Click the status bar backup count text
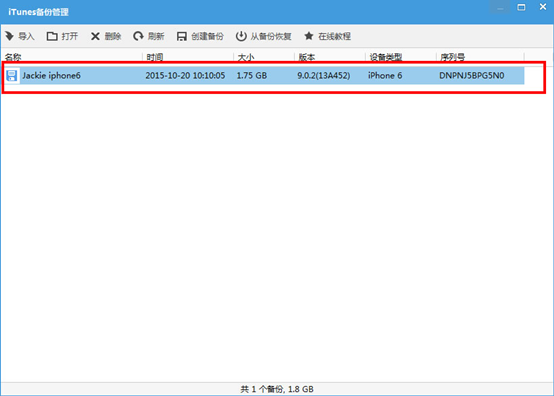 277,389
